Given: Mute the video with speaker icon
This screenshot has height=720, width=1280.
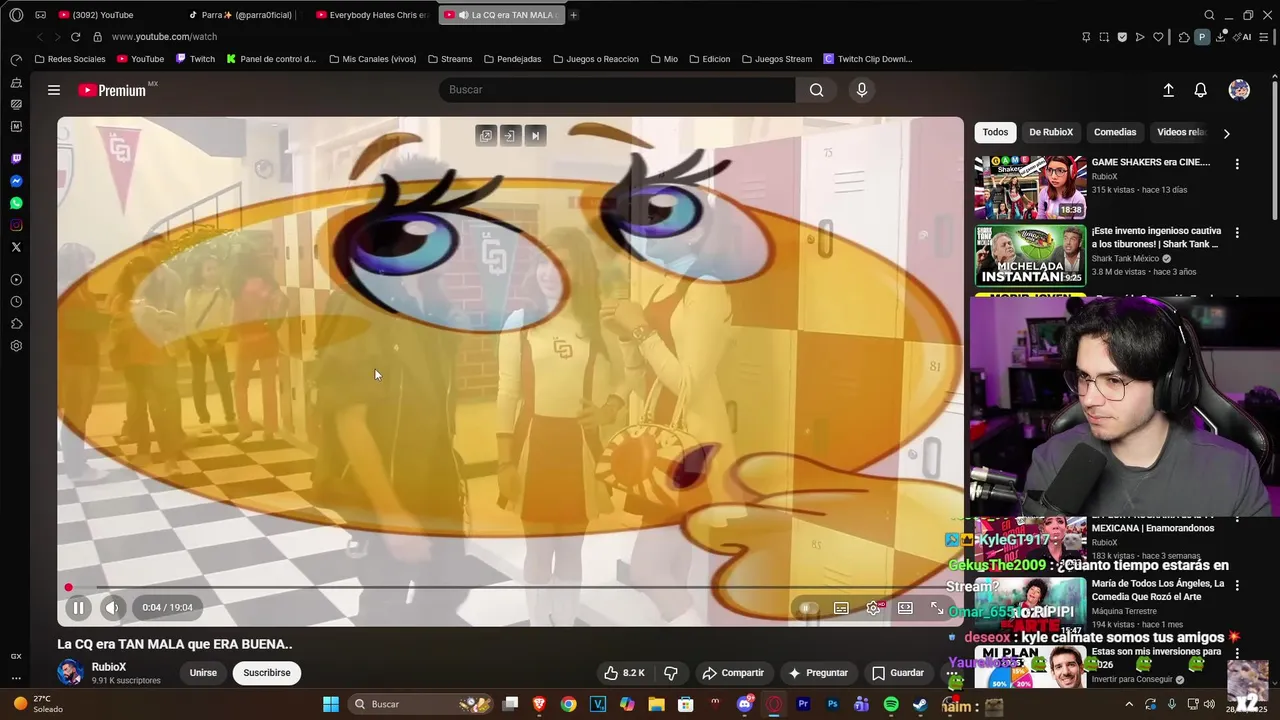Looking at the screenshot, I should point(112,607).
